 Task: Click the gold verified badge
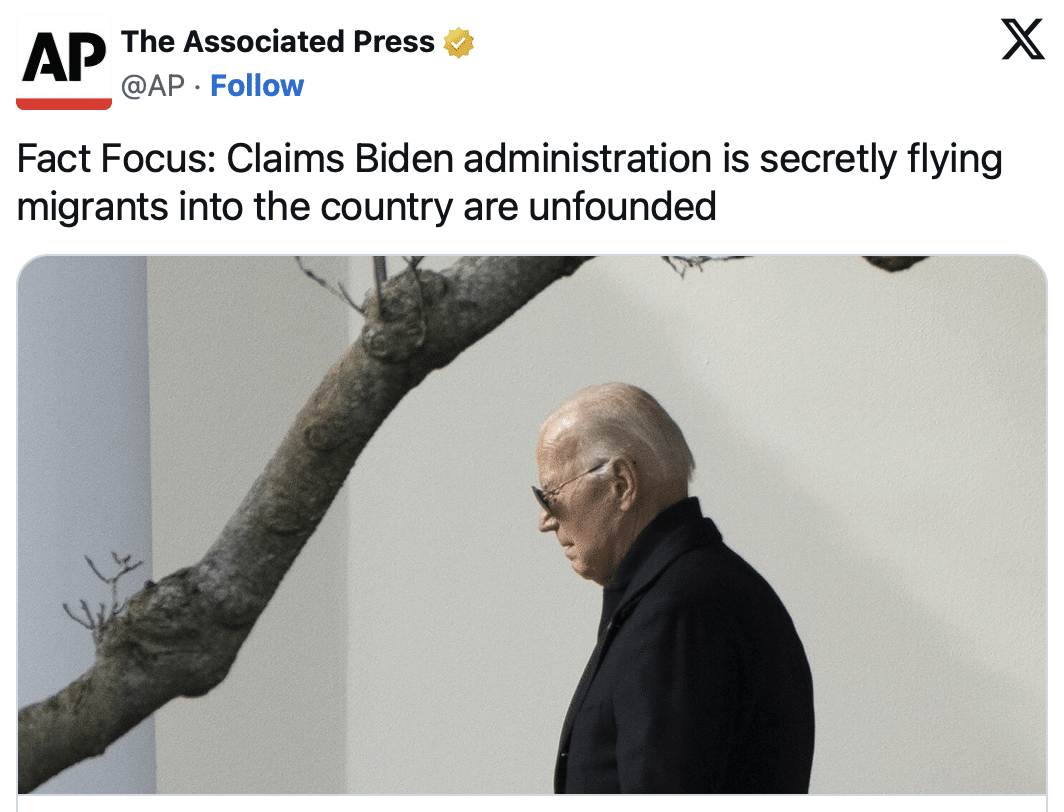click(x=459, y=42)
